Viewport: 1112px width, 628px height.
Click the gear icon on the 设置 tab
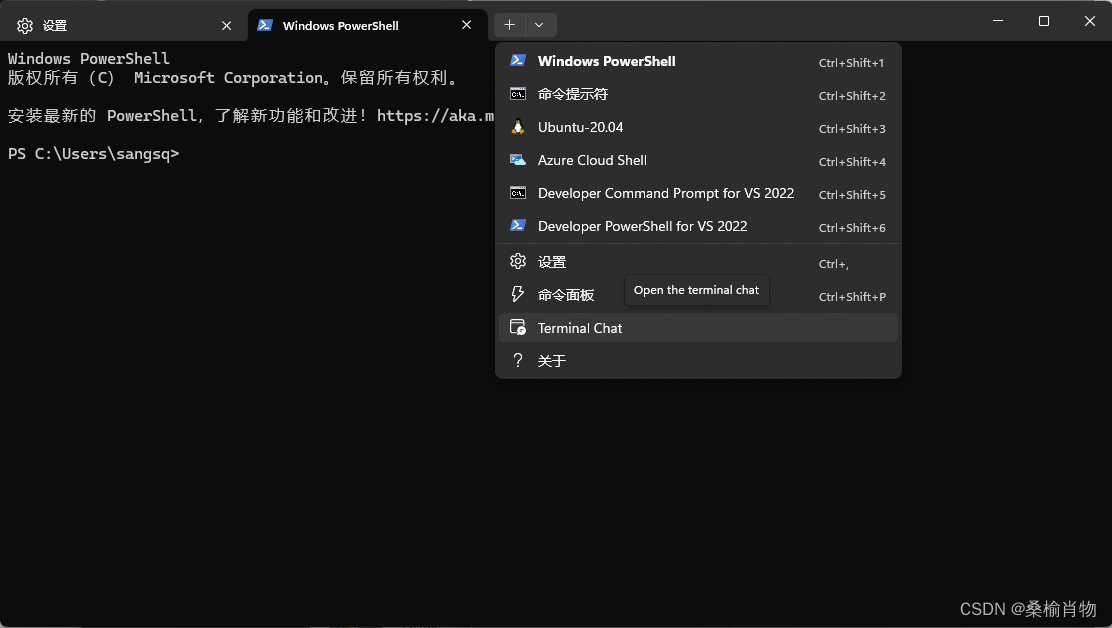[x=25, y=26]
